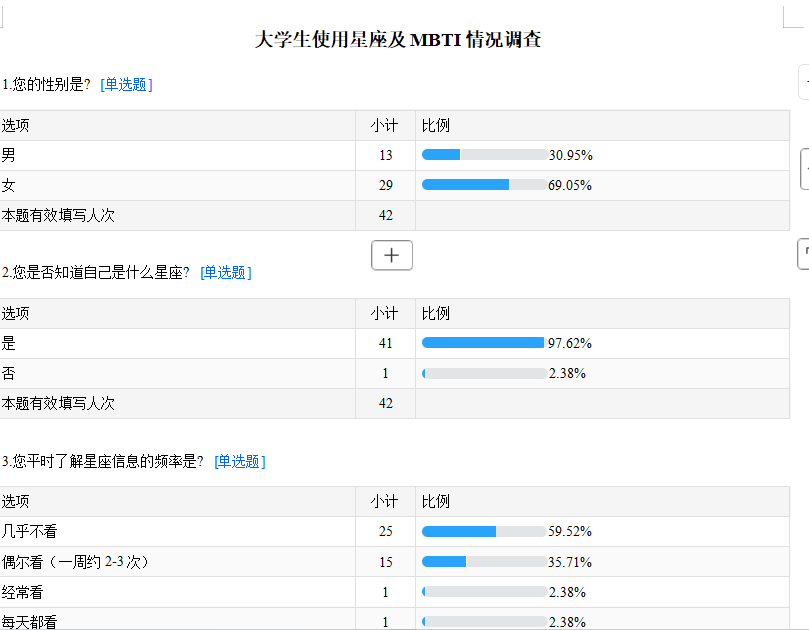This screenshot has height=630, width=809.
Task: Click 本题有效填写人次 in the gender table
Action: tap(58, 215)
